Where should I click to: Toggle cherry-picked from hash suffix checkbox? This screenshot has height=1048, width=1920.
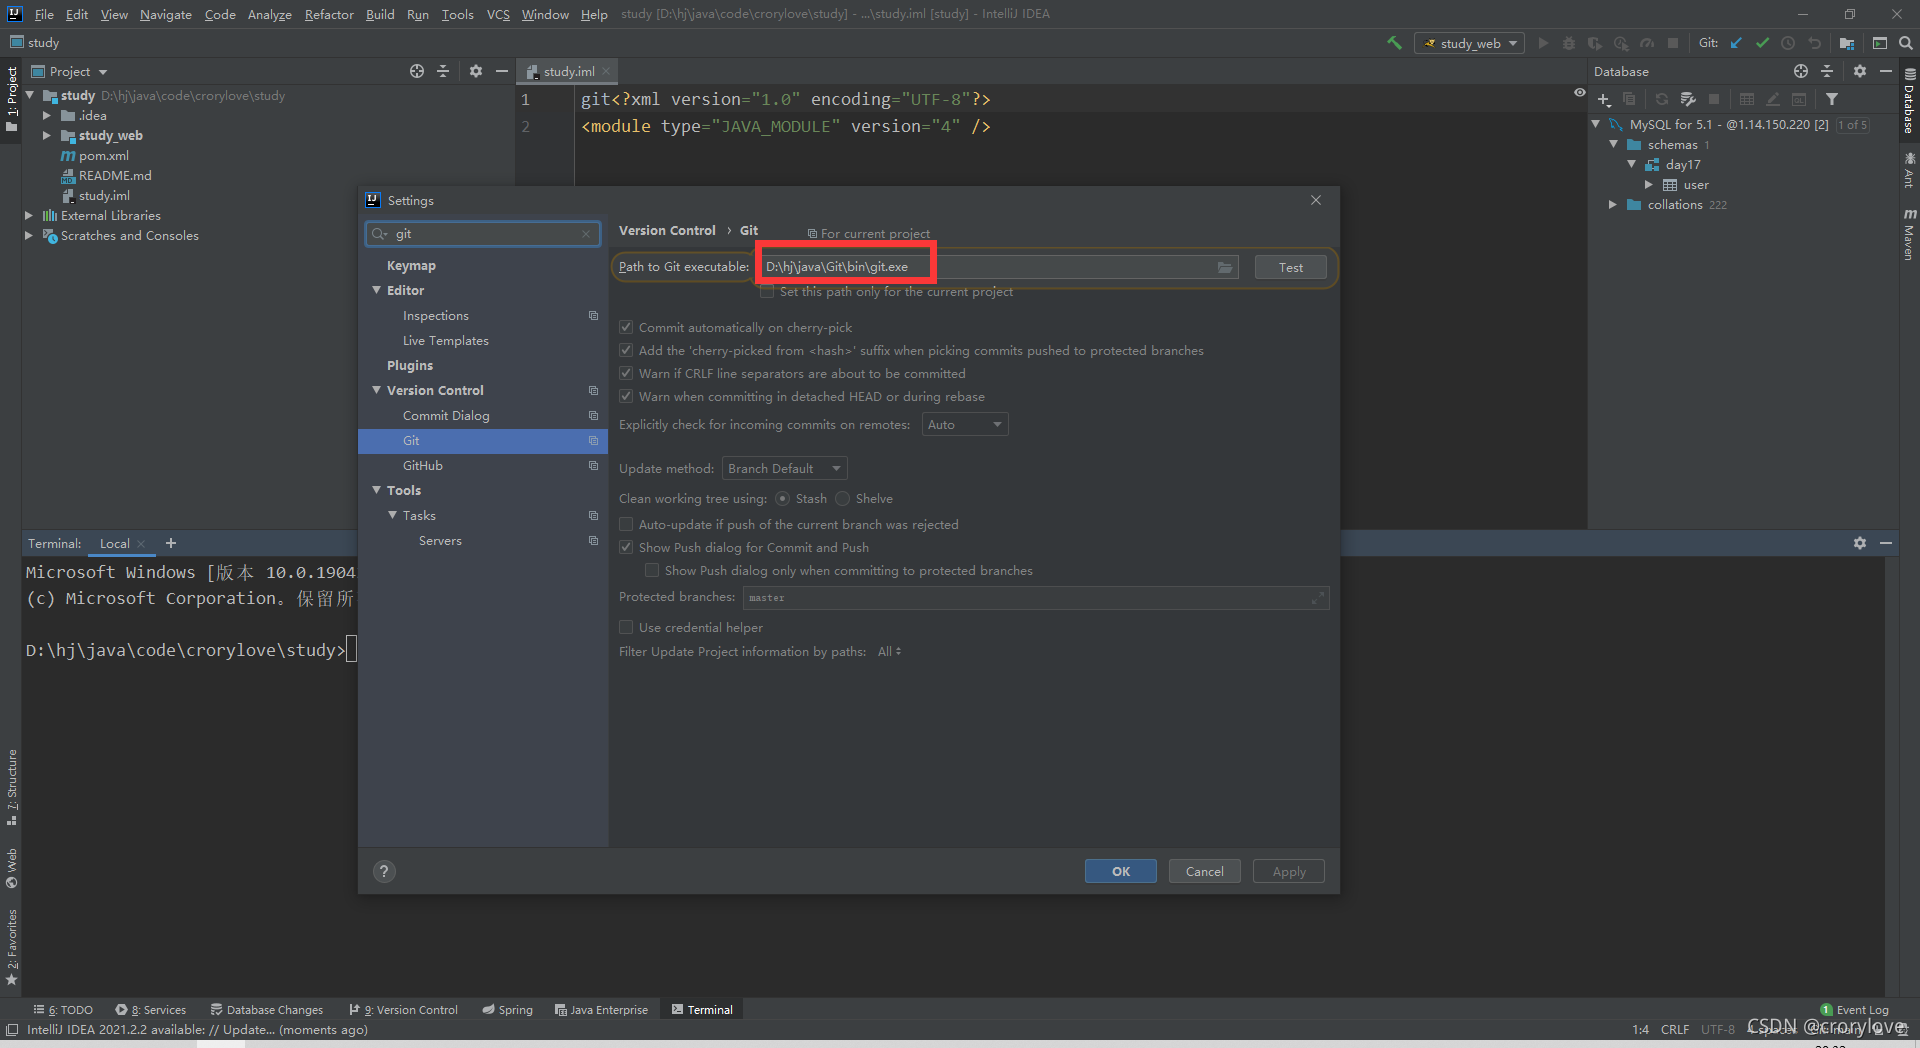point(626,350)
